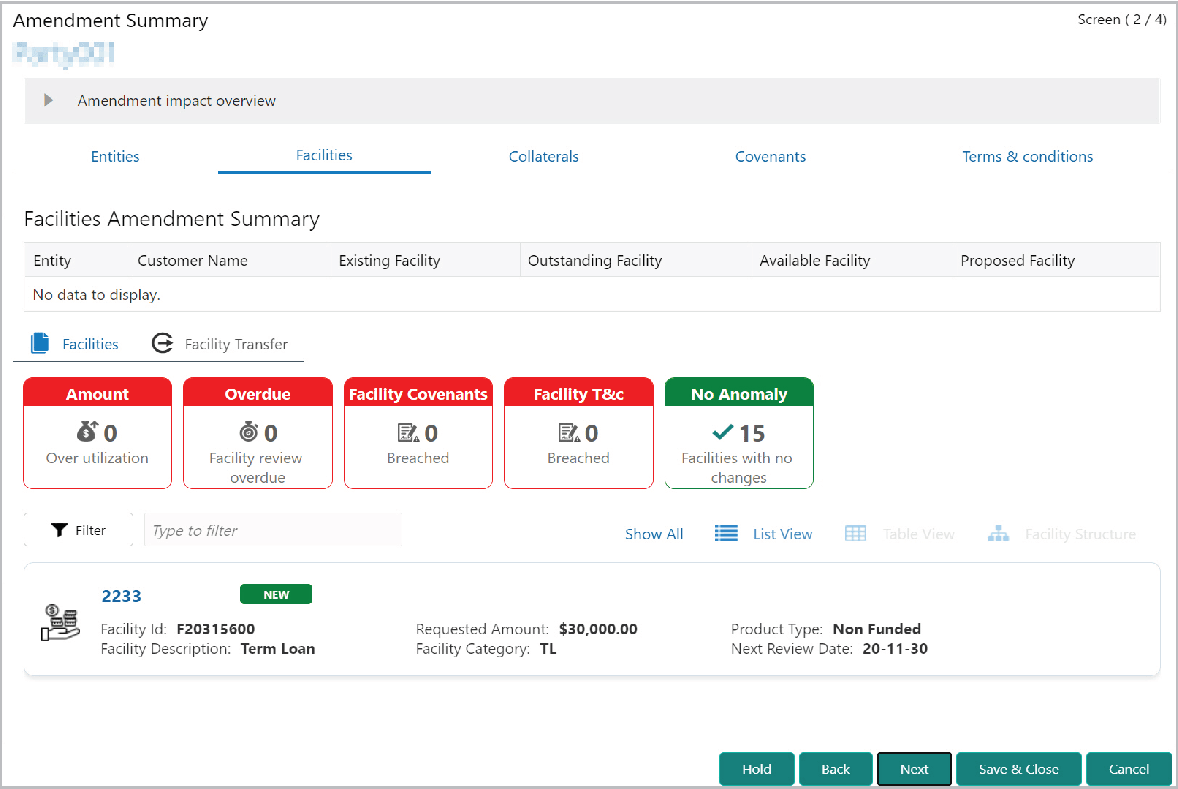Proceed with the Next button
This screenshot has width=1178, height=789.
(914, 769)
